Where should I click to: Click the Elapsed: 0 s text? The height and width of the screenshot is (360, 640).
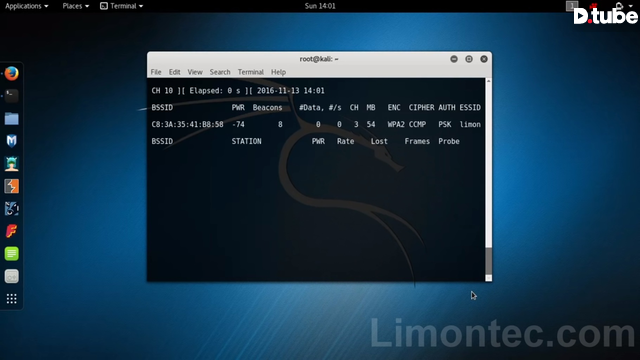click(215, 91)
